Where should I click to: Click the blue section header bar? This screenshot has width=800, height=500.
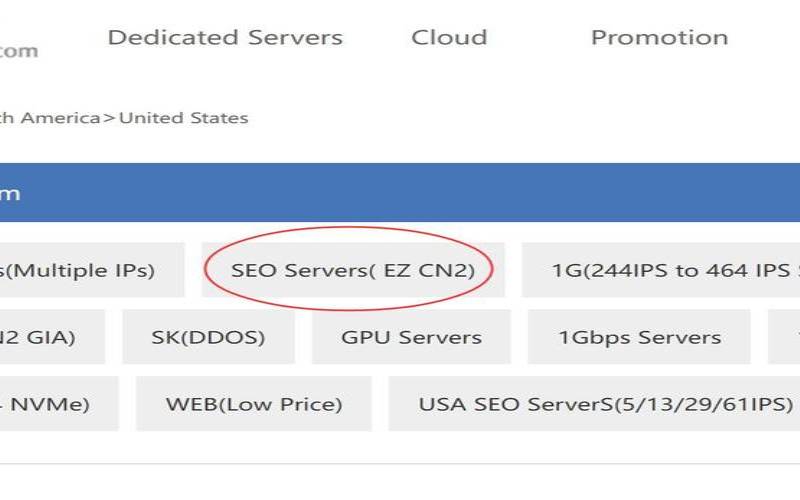coord(400,193)
